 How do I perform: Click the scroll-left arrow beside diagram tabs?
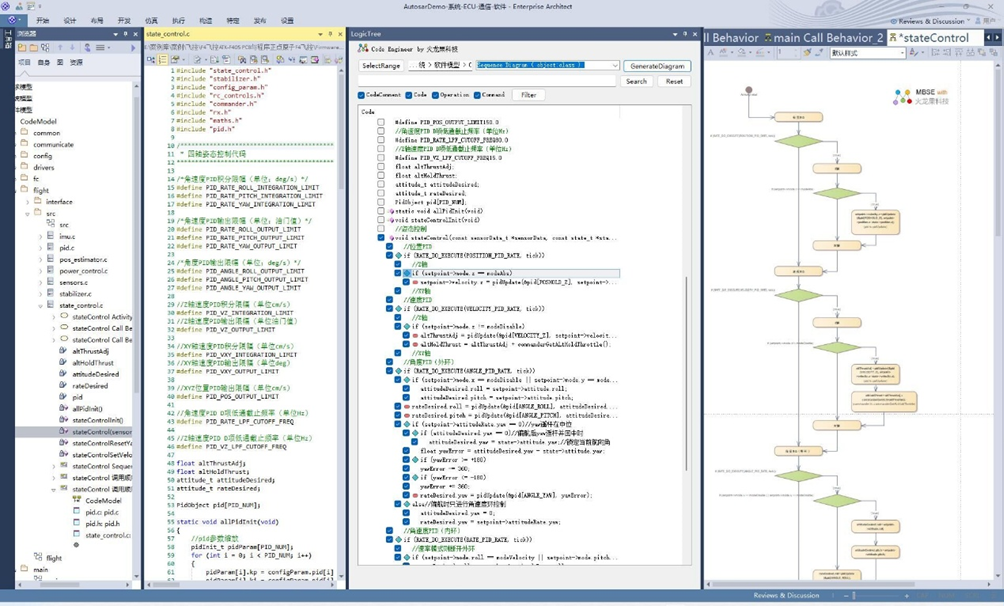(x=989, y=38)
